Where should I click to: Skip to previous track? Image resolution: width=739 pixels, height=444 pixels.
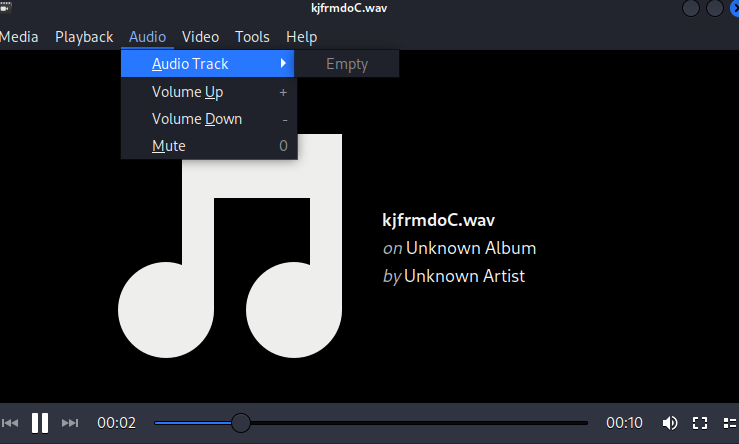(x=10, y=423)
